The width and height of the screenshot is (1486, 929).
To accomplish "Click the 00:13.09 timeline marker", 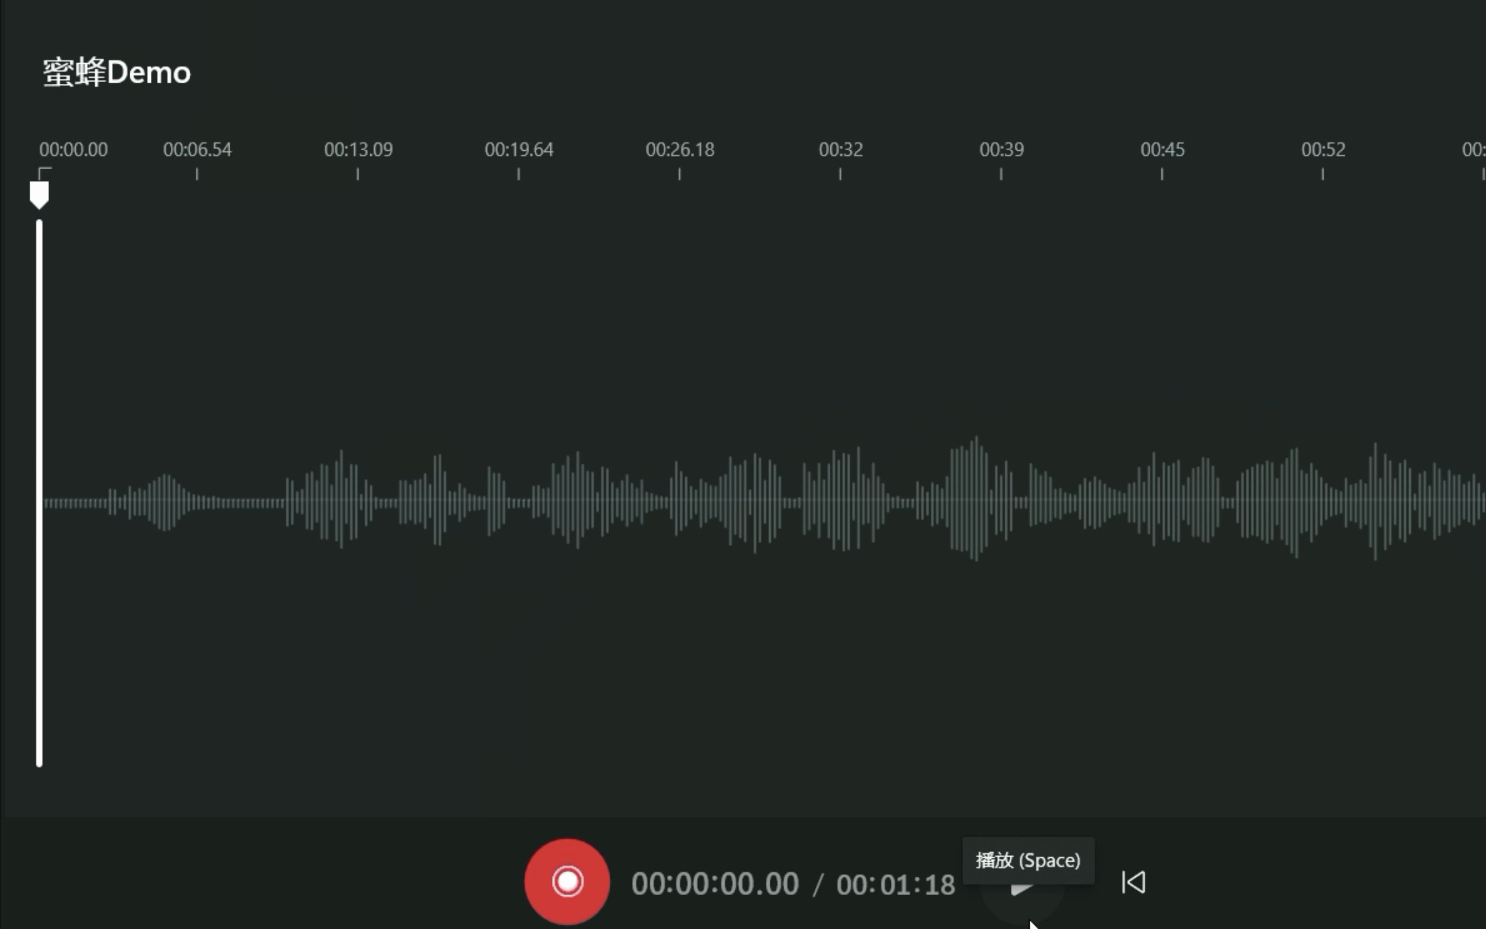I will pyautogui.click(x=358, y=150).
